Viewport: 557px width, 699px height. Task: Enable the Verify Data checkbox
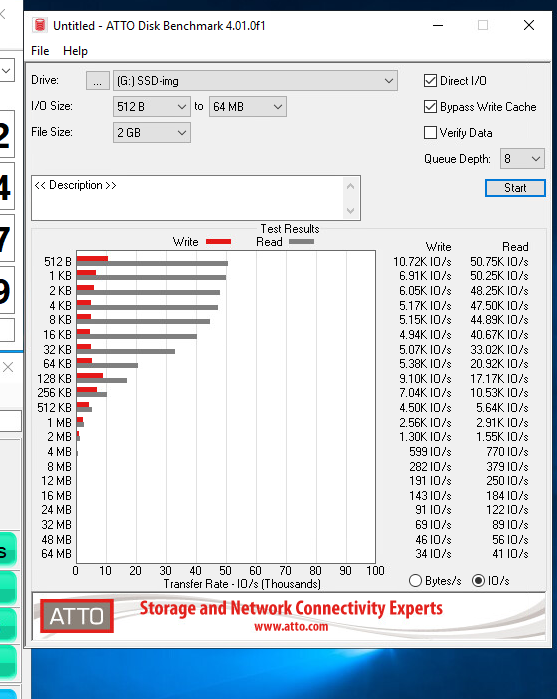[x=430, y=132]
